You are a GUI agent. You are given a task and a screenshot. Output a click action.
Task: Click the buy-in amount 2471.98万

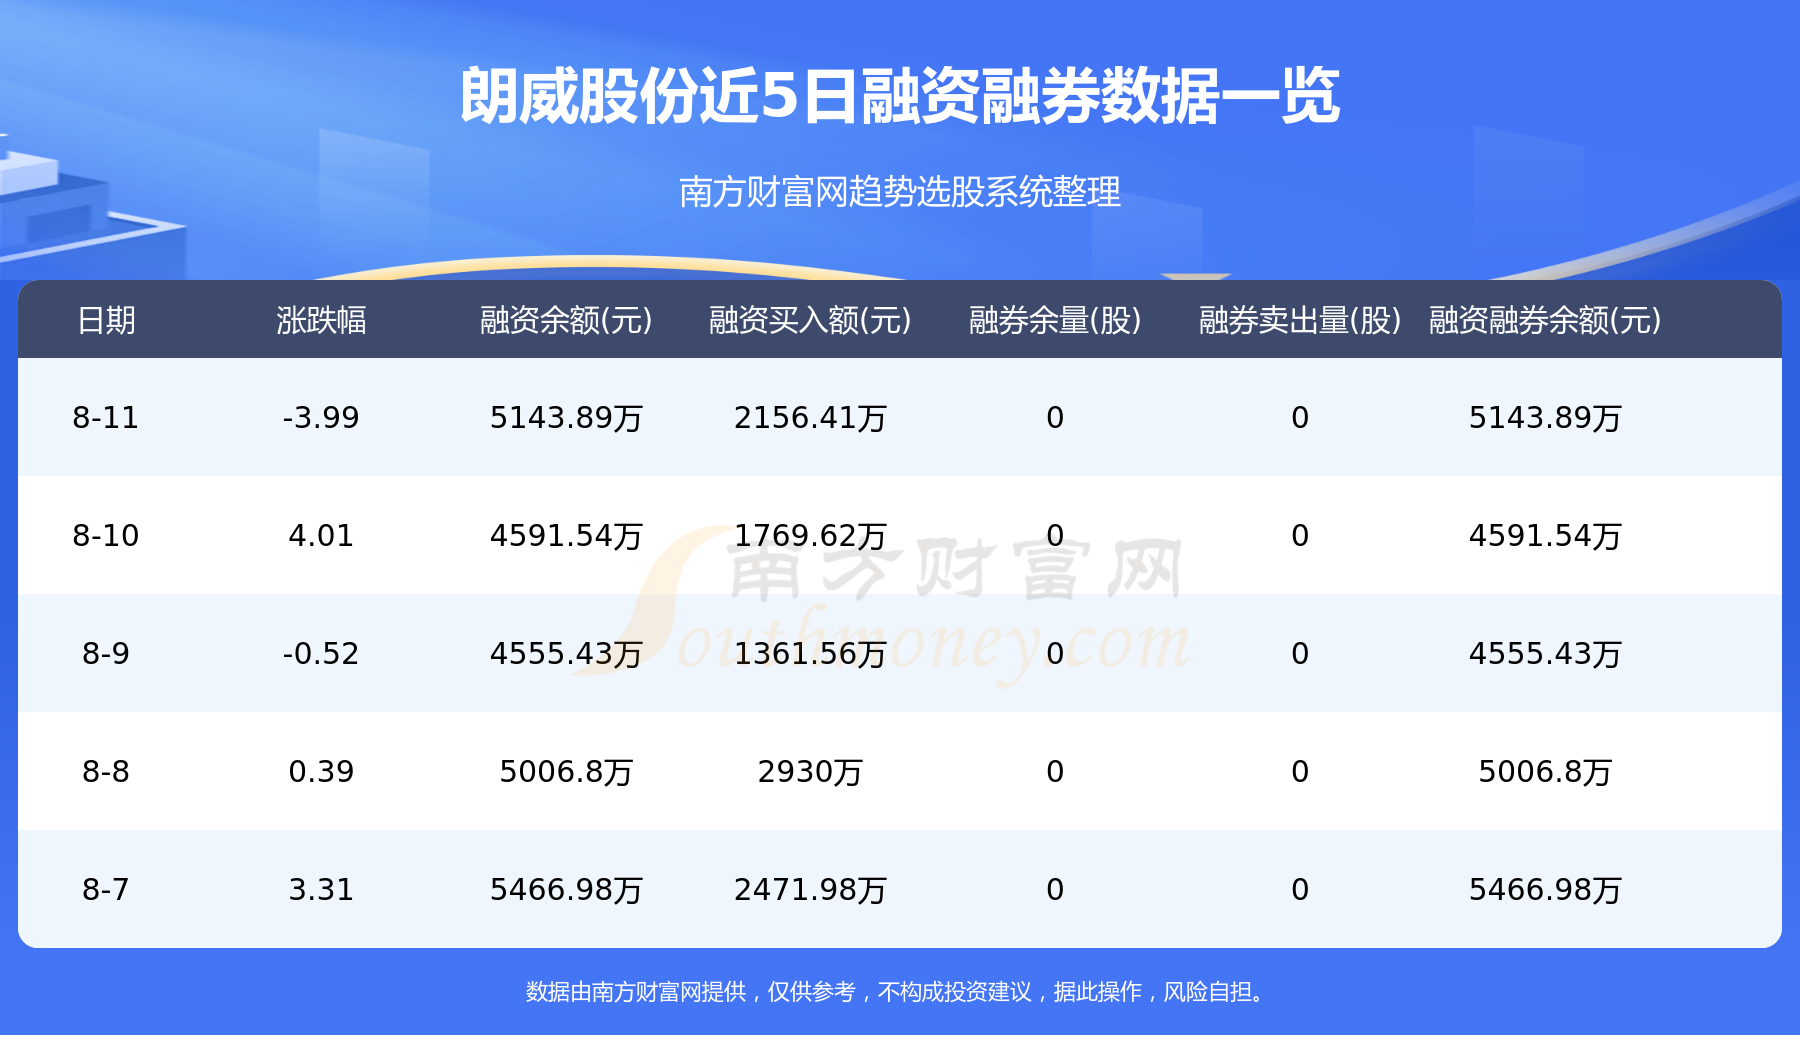pyautogui.click(x=810, y=889)
